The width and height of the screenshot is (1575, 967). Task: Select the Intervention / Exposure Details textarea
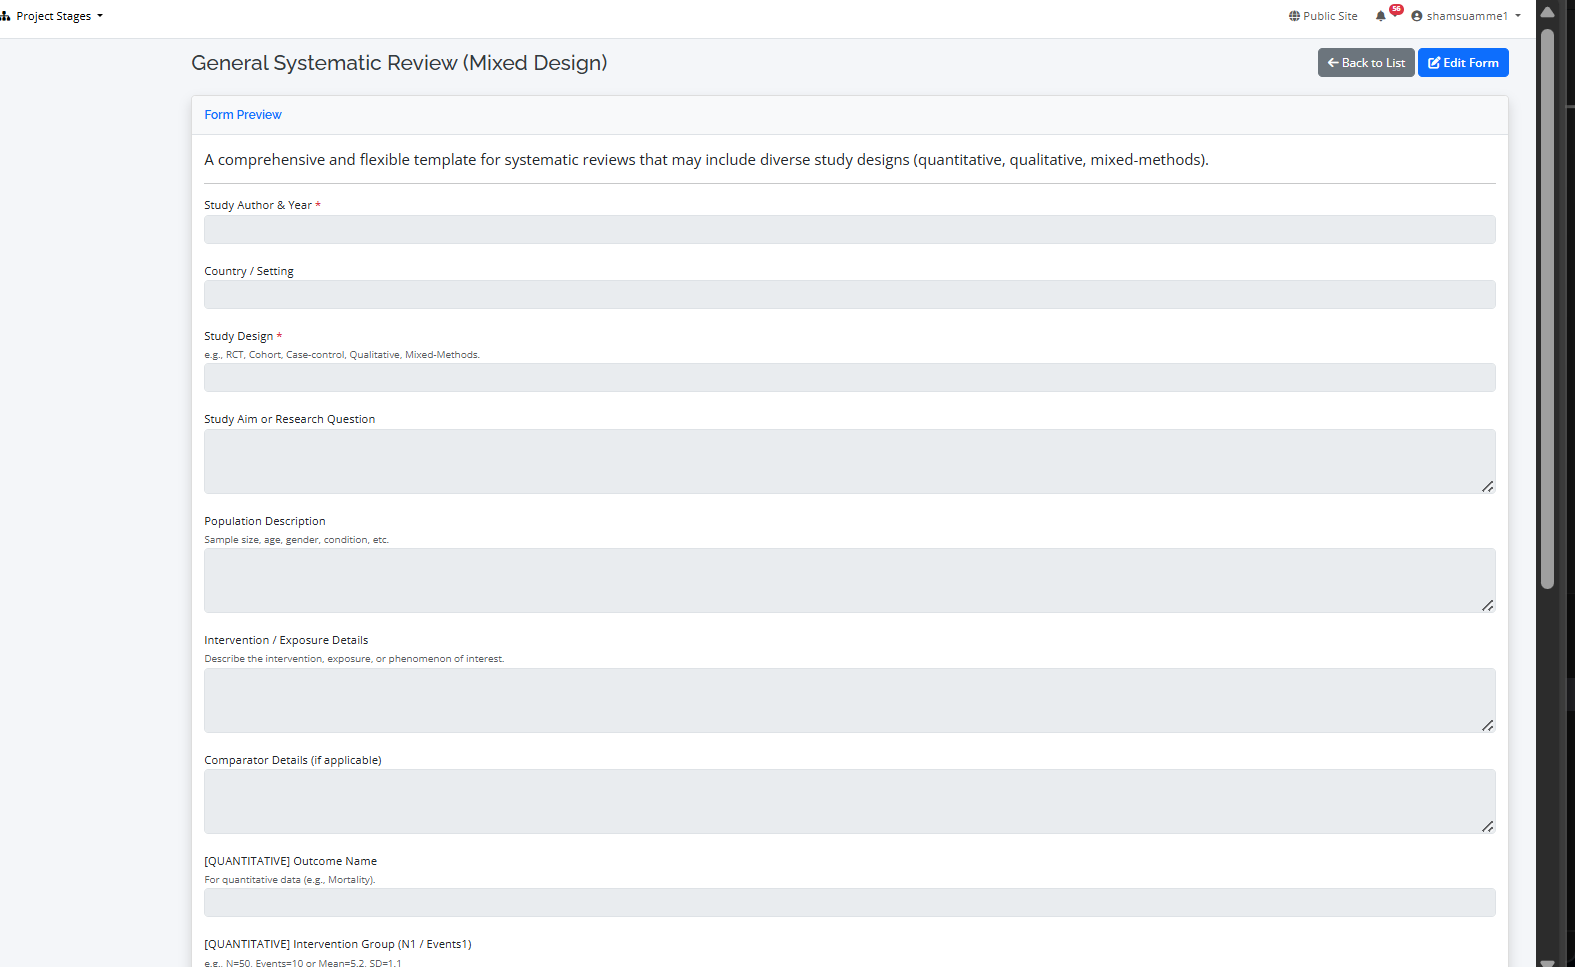click(x=849, y=700)
